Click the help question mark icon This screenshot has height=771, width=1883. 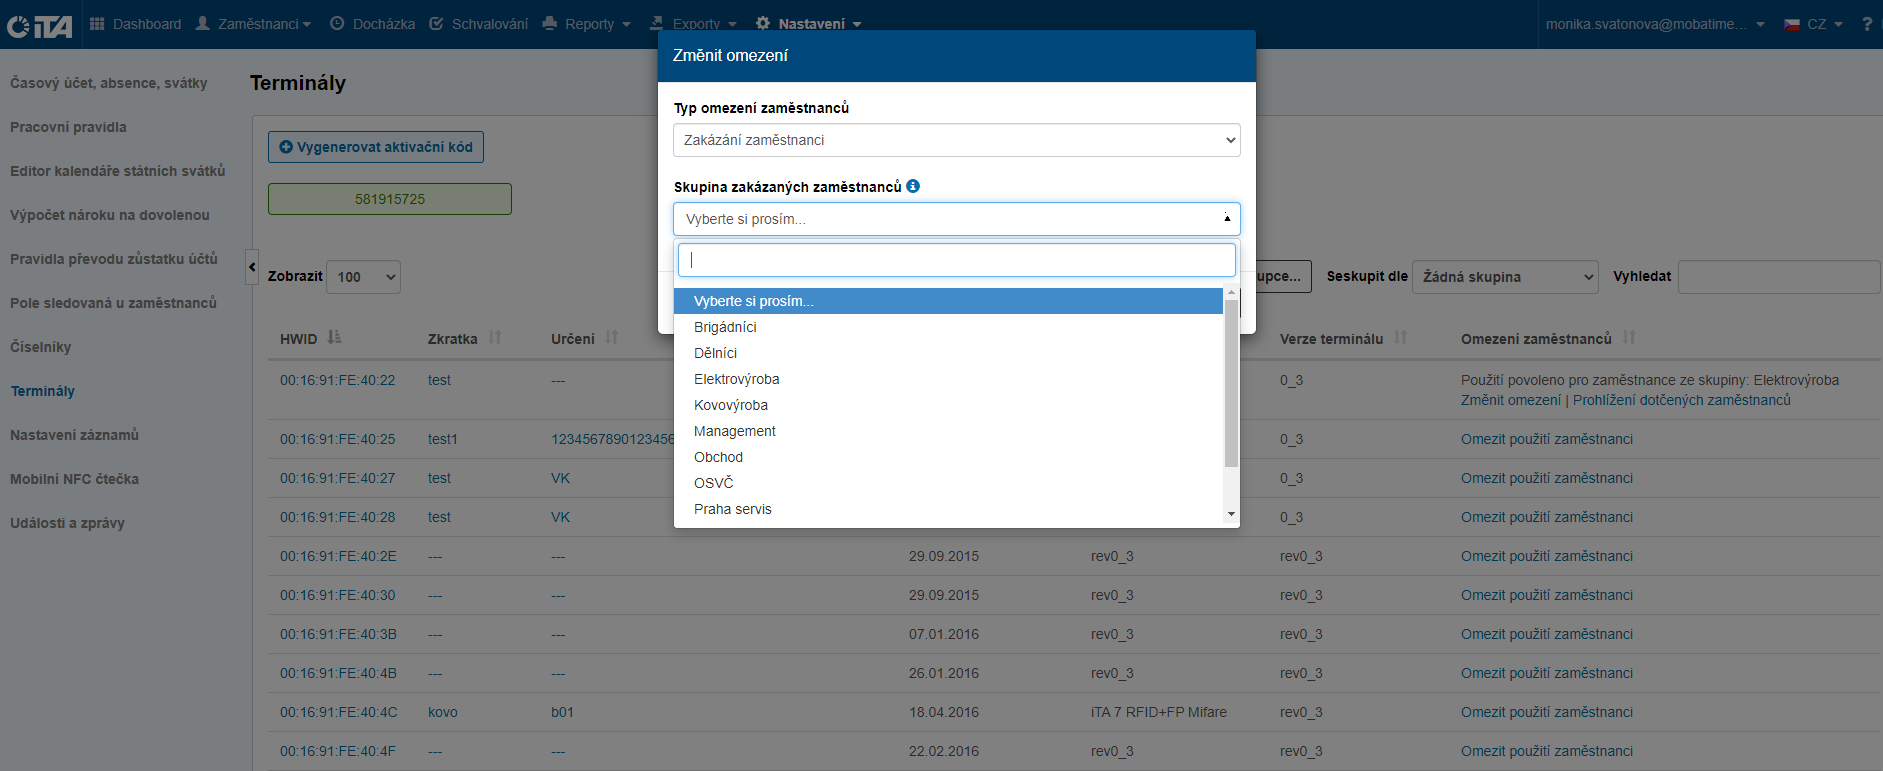(1866, 24)
